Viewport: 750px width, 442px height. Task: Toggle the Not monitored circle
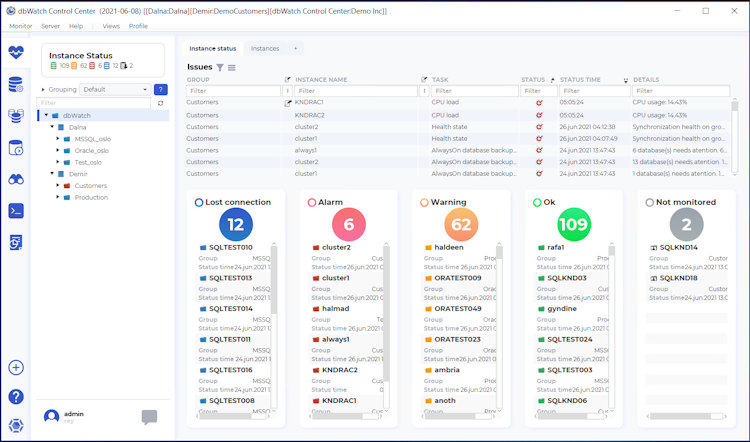pyautogui.click(x=650, y=202)
